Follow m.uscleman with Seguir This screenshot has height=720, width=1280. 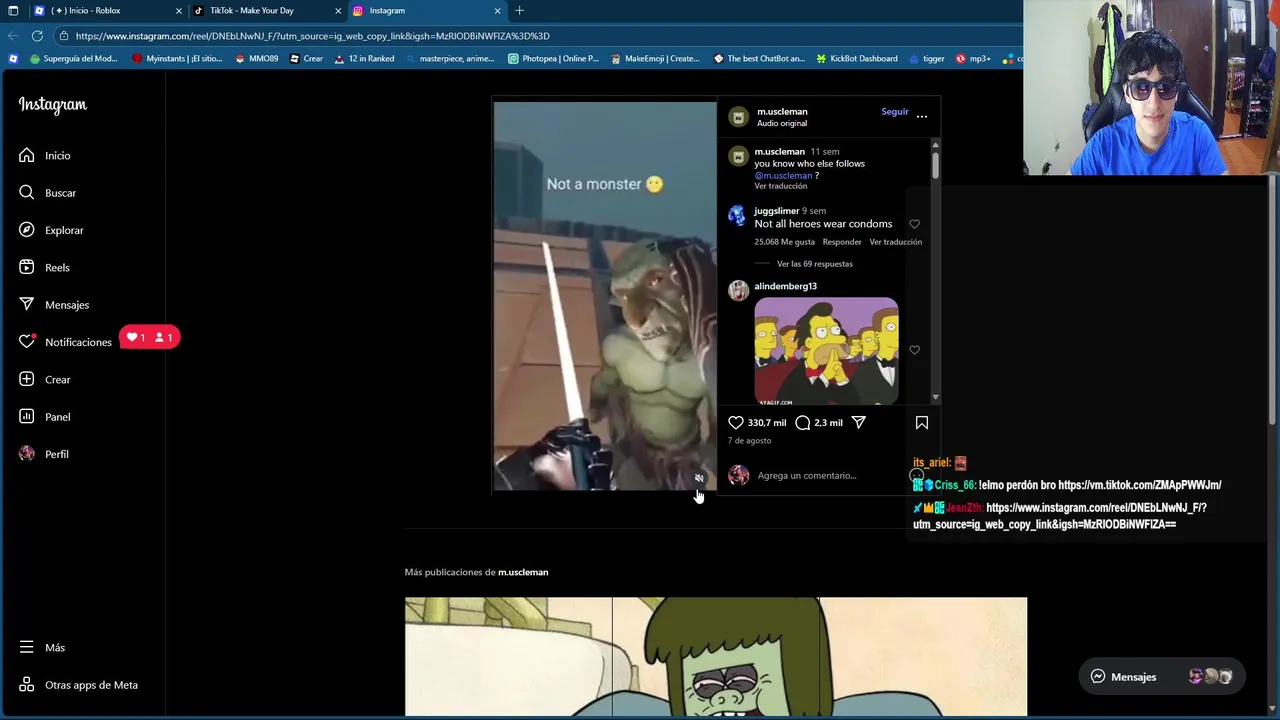tap(895, 112)
